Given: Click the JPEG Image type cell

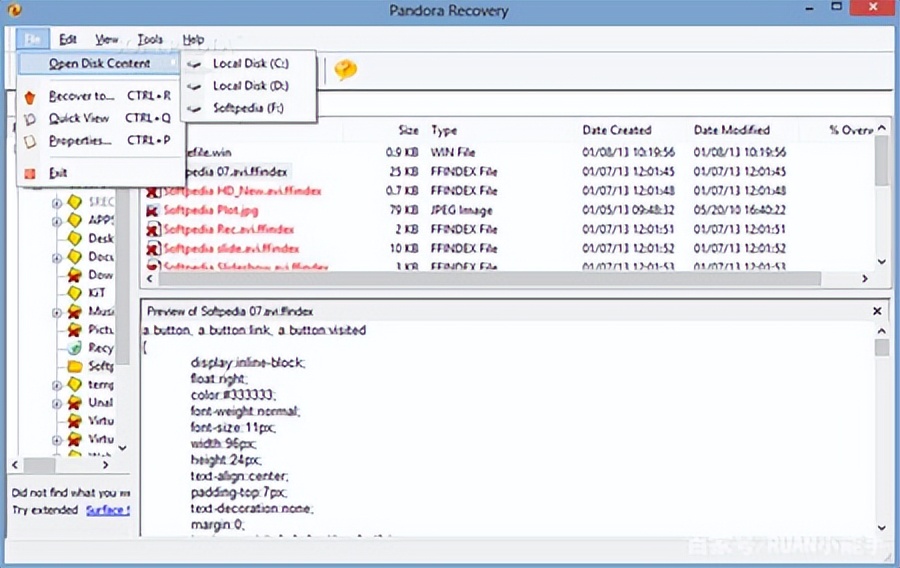Looking at the screenshot, I should pyautogui.click(x=461, y=211).
